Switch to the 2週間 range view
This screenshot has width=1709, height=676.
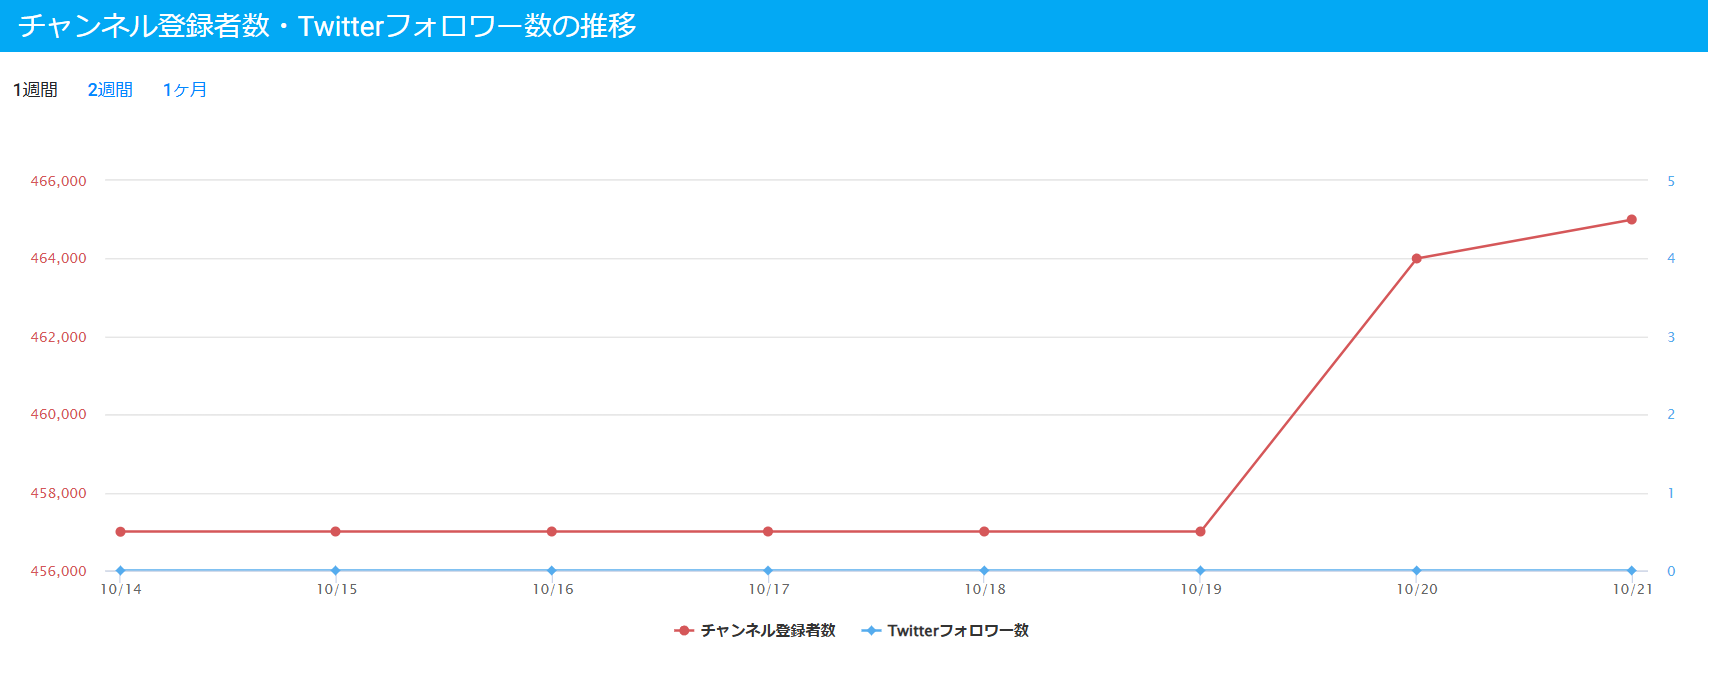pyautogui.click(x=110, y=90)
